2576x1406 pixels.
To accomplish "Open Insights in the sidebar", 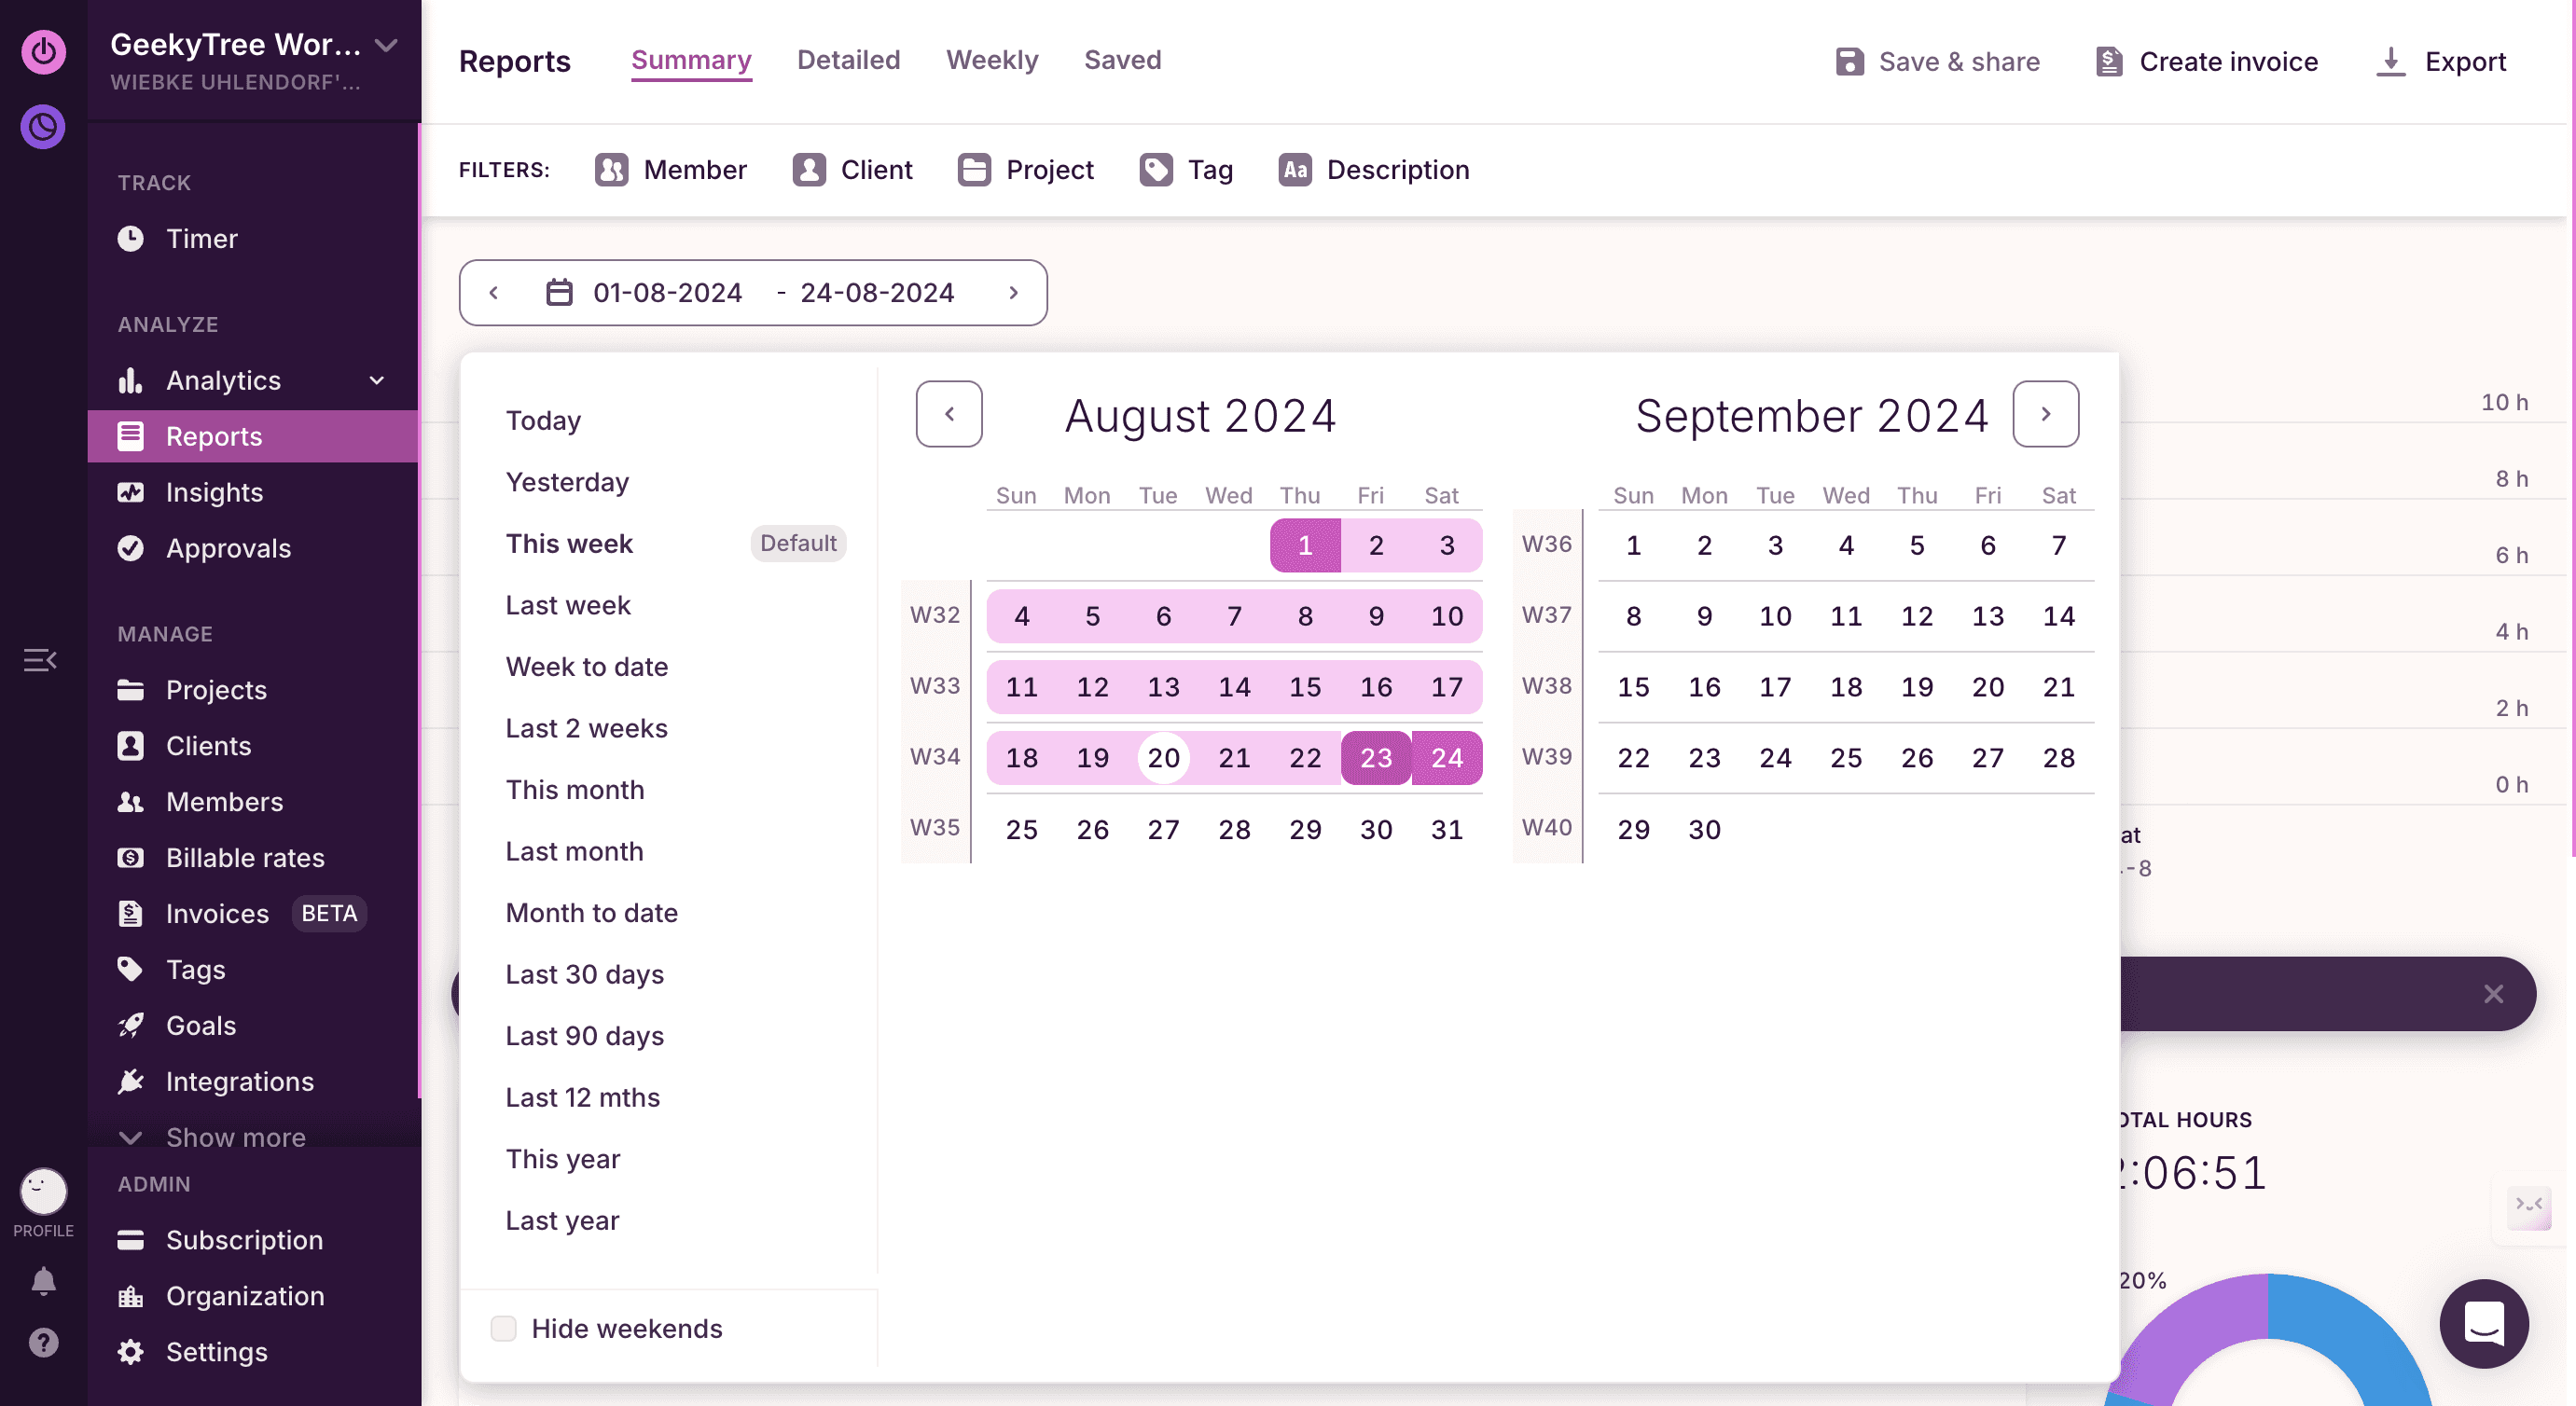I will (214, 492).
